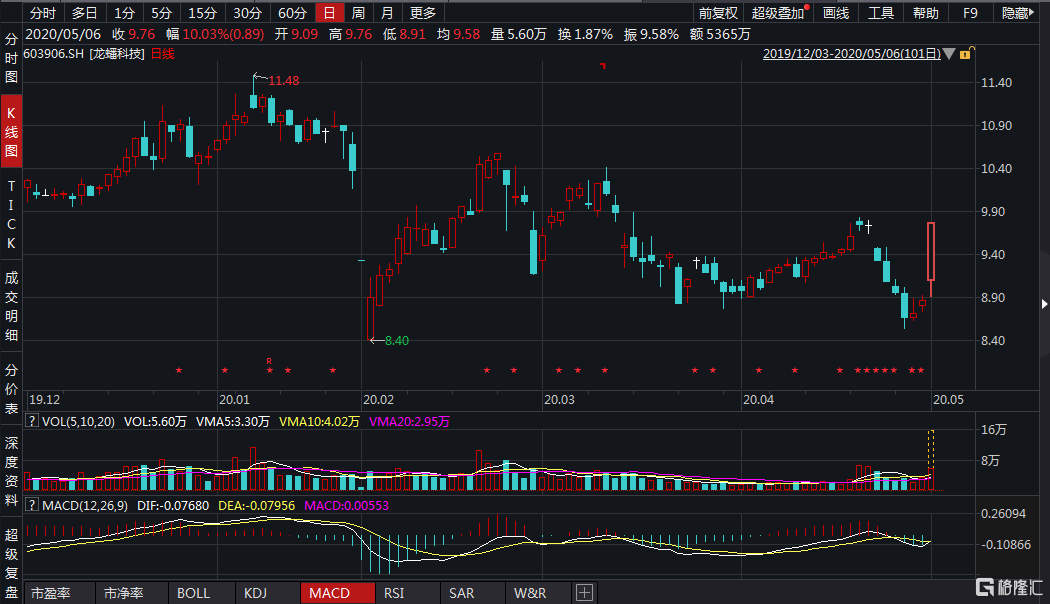Switch indicator to SAR
The height and width of the screenshot is (604, 1050).
[461, 593]
